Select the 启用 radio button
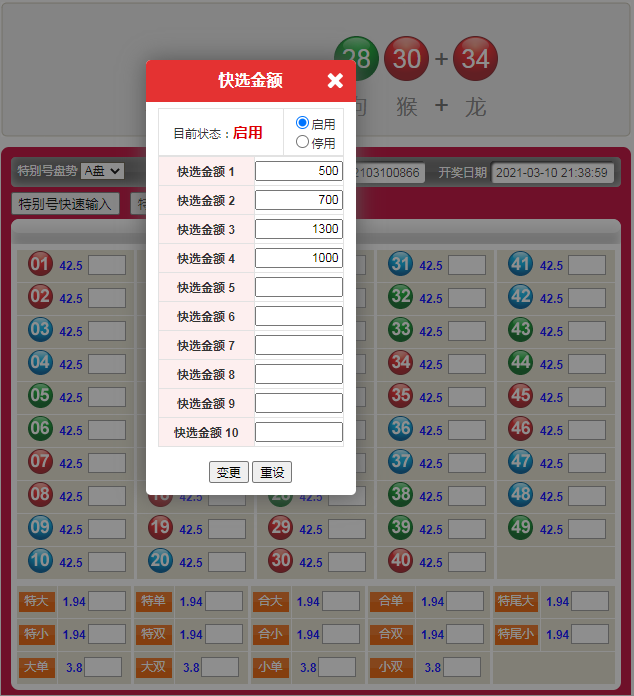634x696 pixels. point(303,123)
